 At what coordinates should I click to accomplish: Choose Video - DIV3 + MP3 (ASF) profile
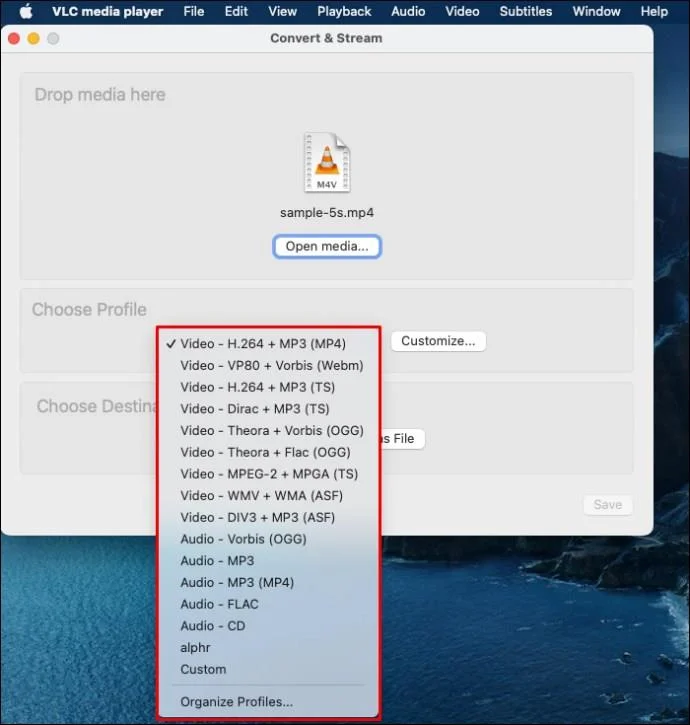click(268, 517)
